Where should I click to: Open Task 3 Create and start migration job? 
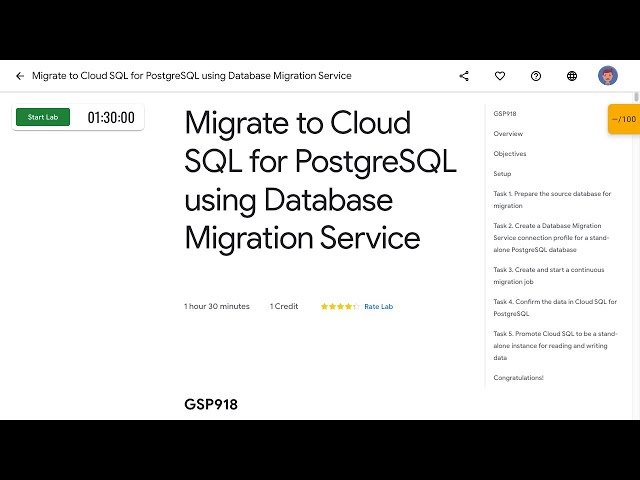point(549,276)
